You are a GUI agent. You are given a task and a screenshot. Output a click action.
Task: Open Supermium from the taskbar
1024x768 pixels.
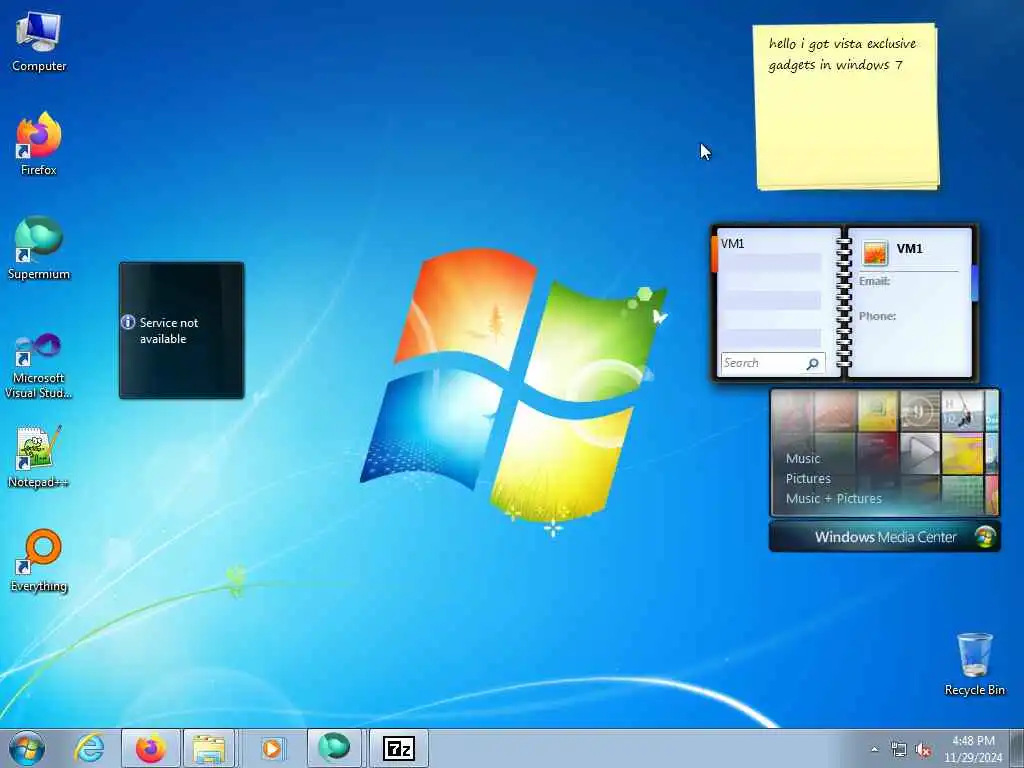(334, 748)
